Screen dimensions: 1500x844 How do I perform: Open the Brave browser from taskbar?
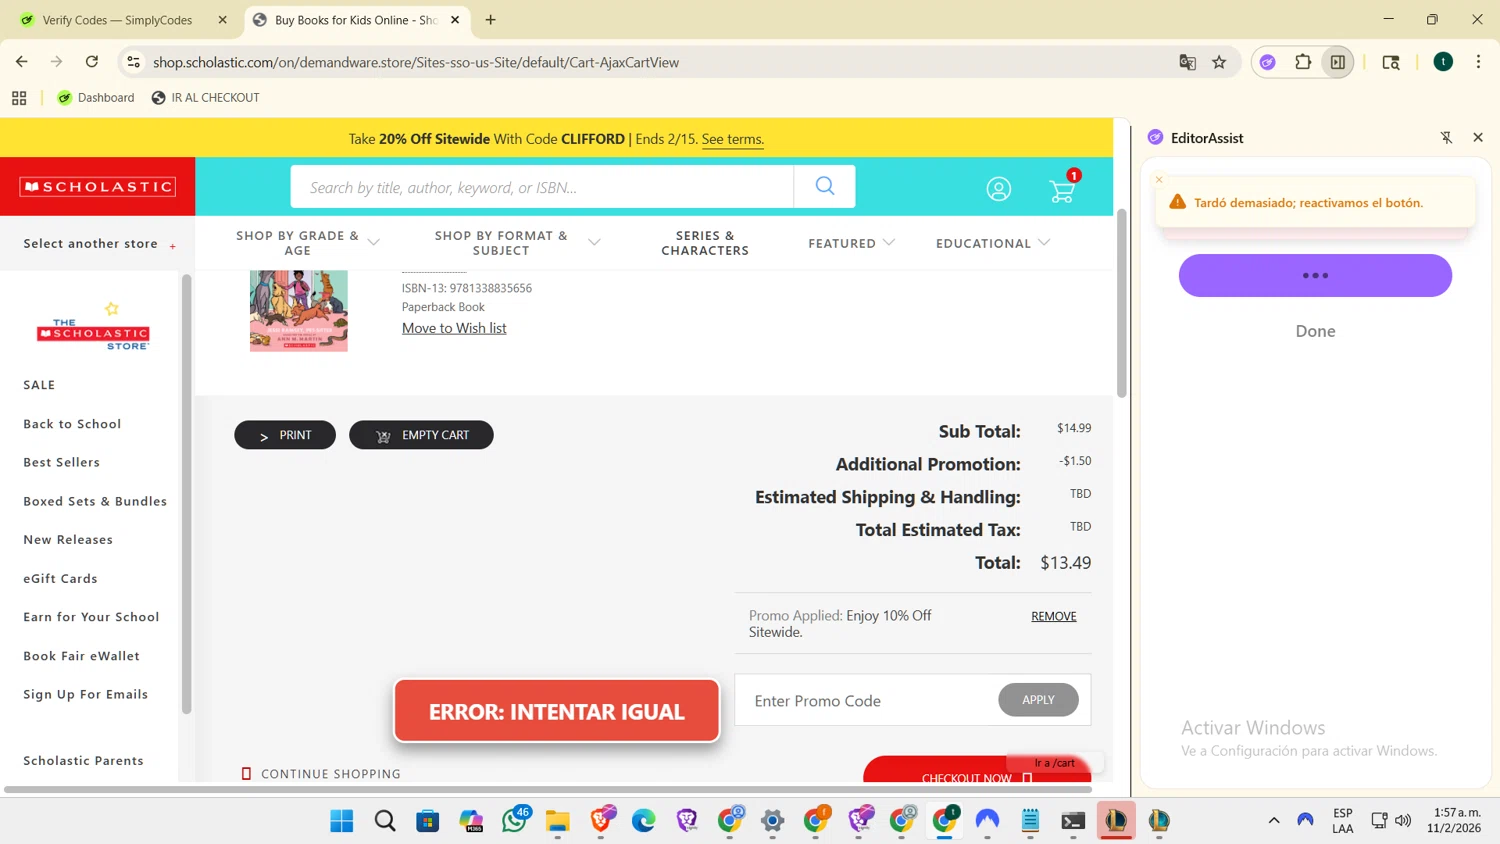click(x=601, y=821)
